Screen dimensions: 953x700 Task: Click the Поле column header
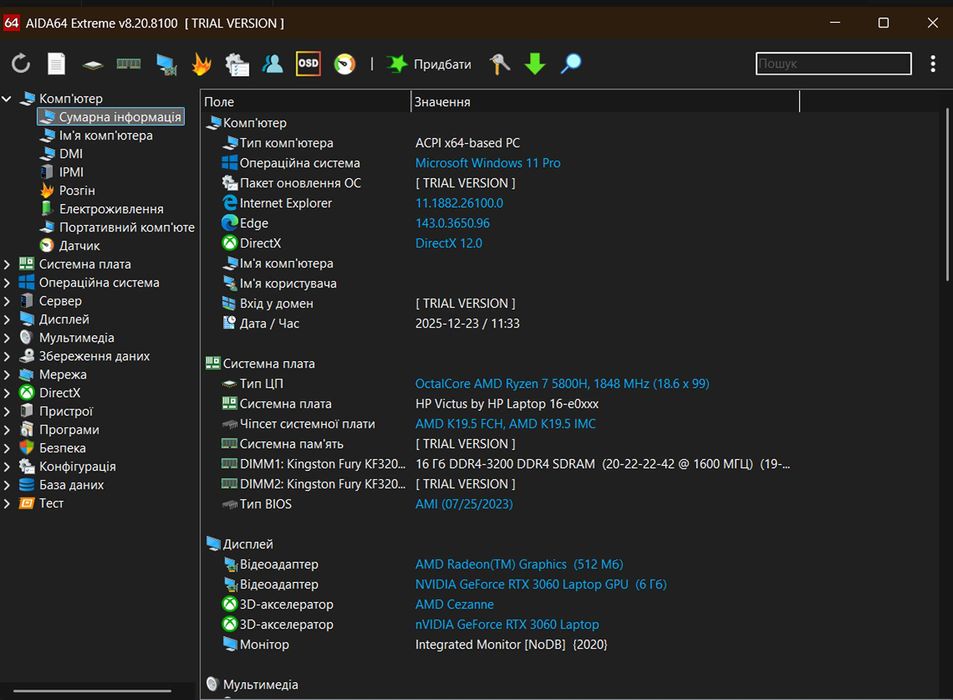click(306, 101)
